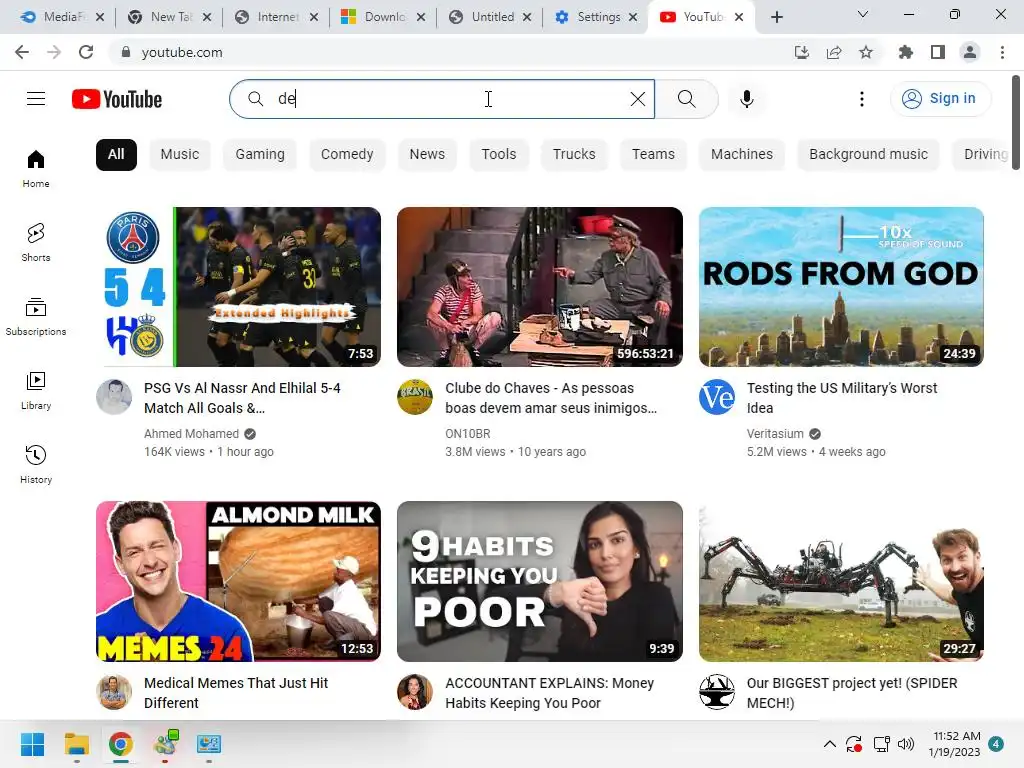
Task: Open Chrome extensions puzzle icon
Action: point(905,52)
